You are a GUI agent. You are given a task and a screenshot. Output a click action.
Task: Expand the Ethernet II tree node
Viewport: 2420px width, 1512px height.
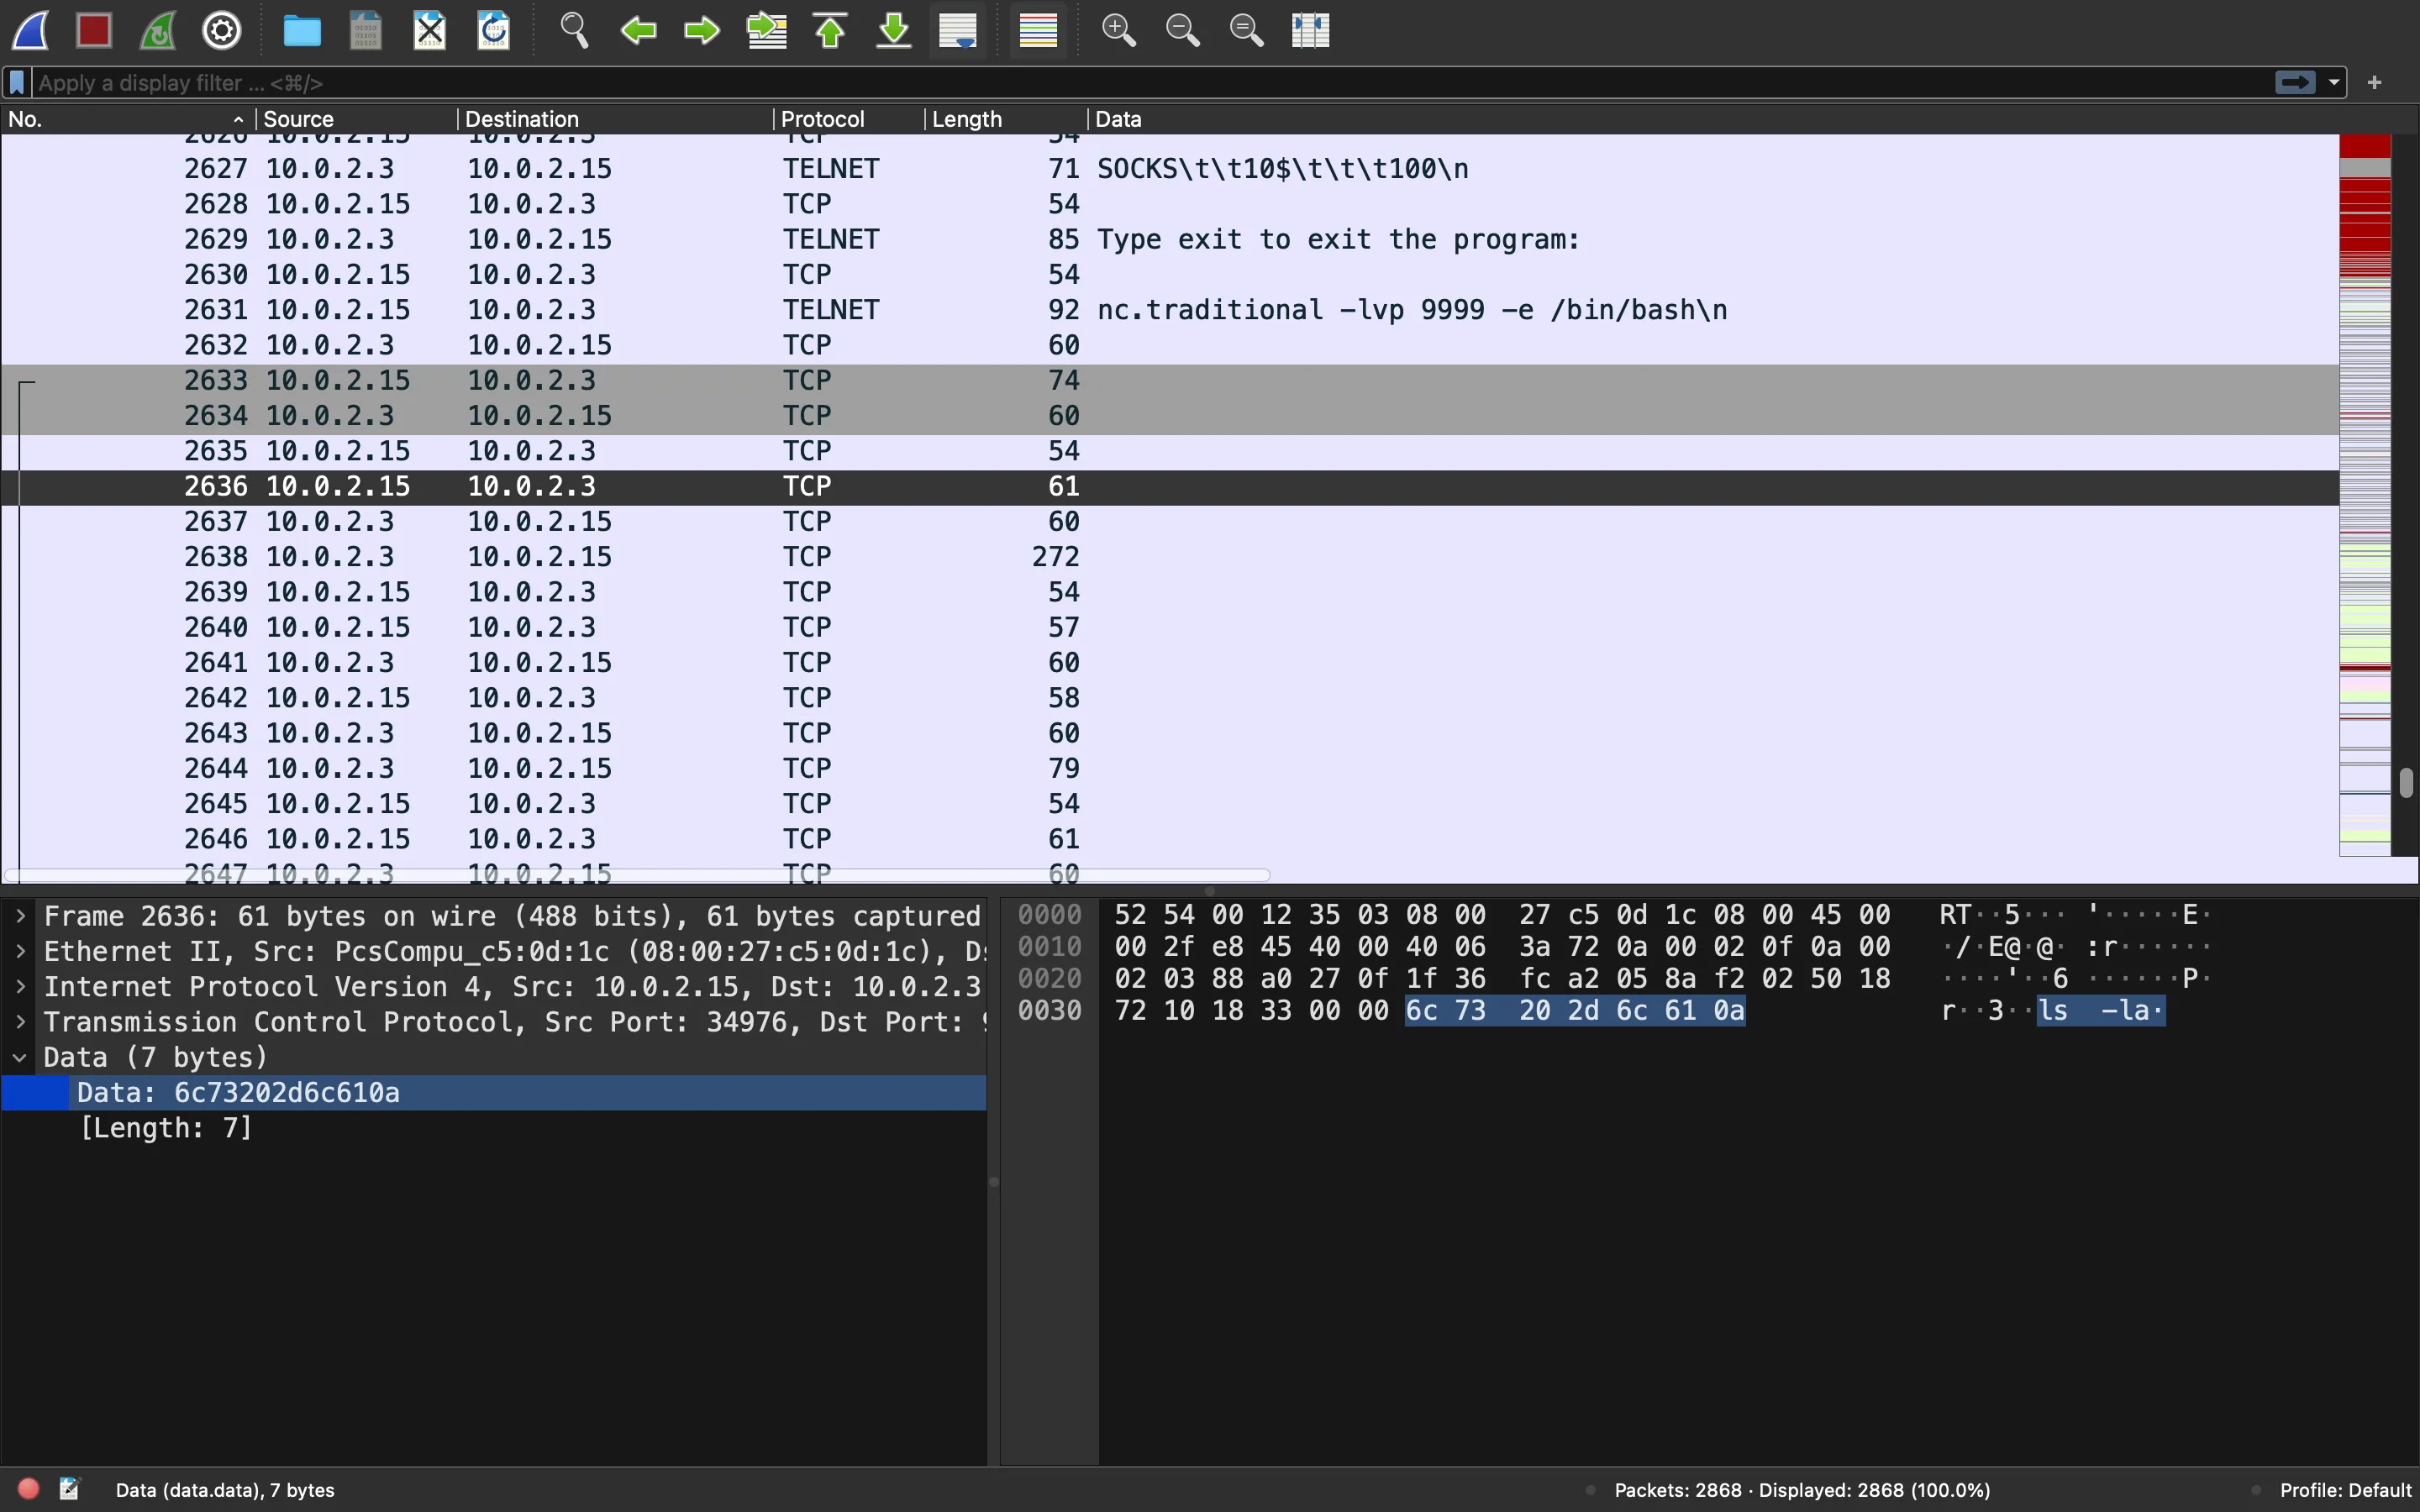[20, 951]
